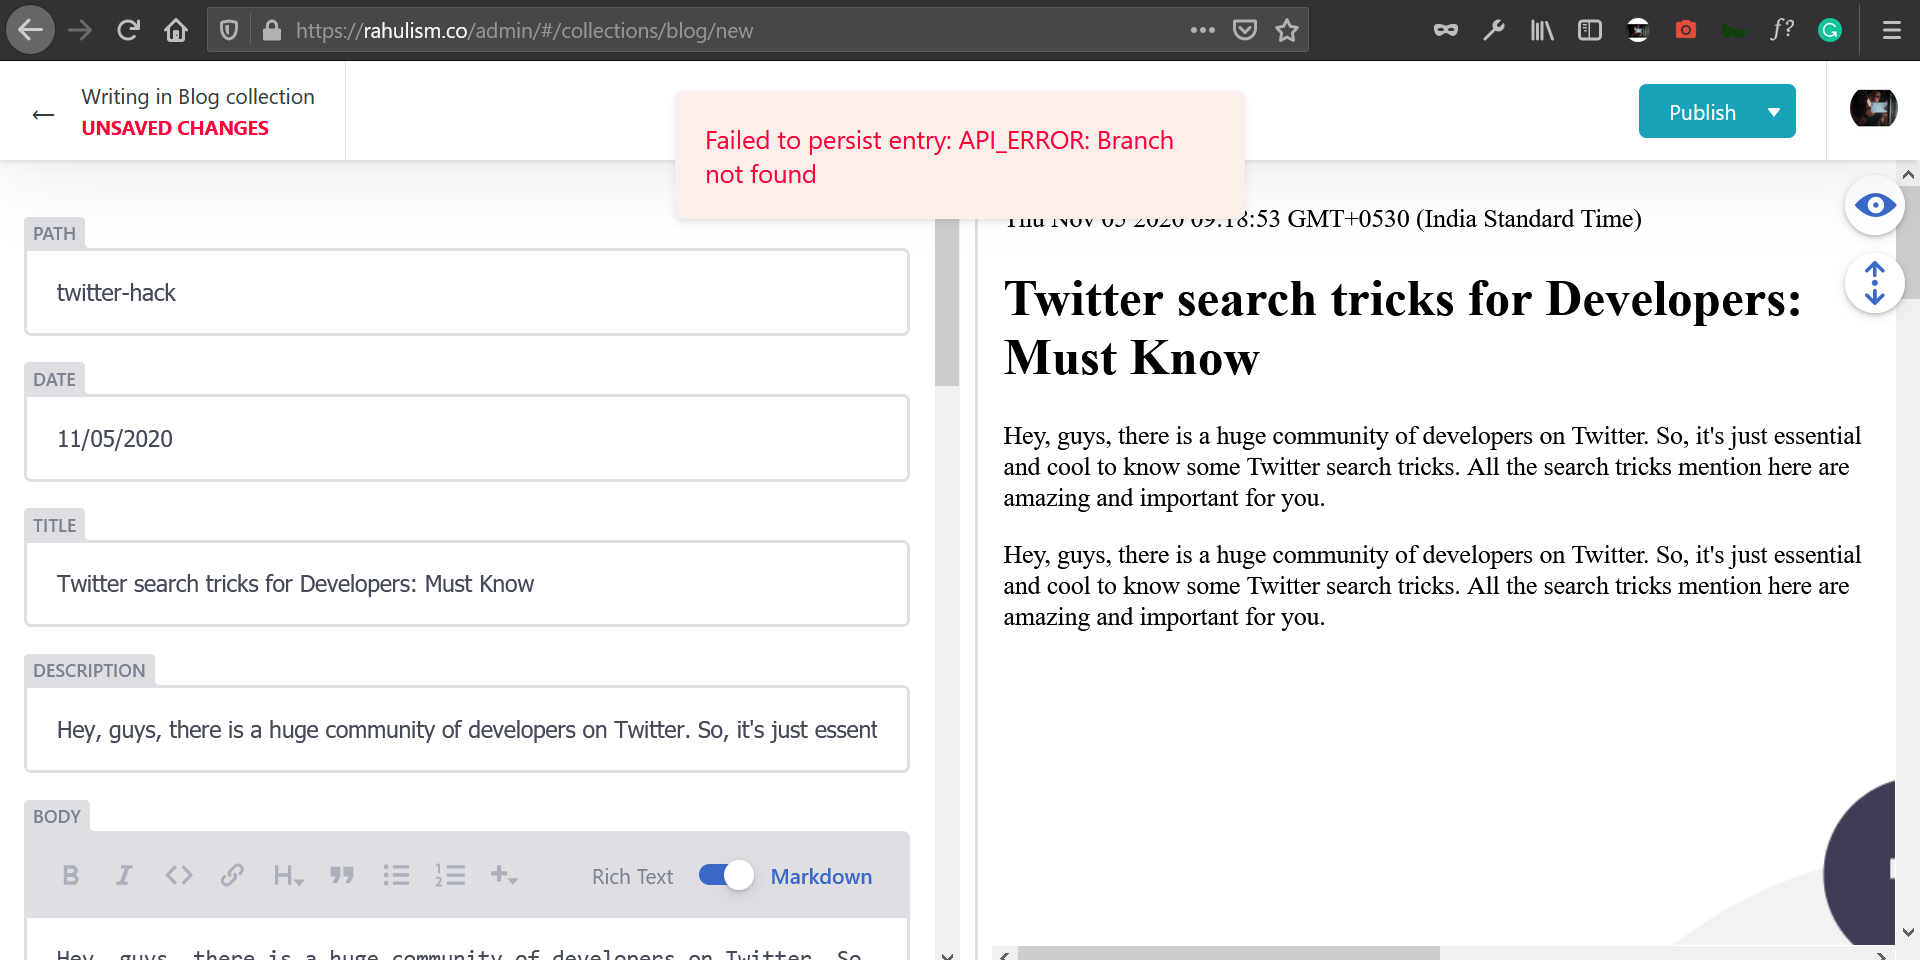This screenshot has height=960, width=1920.
Task: Click the preview pane horizontal scrollbar
Action: click(1229, 953)
